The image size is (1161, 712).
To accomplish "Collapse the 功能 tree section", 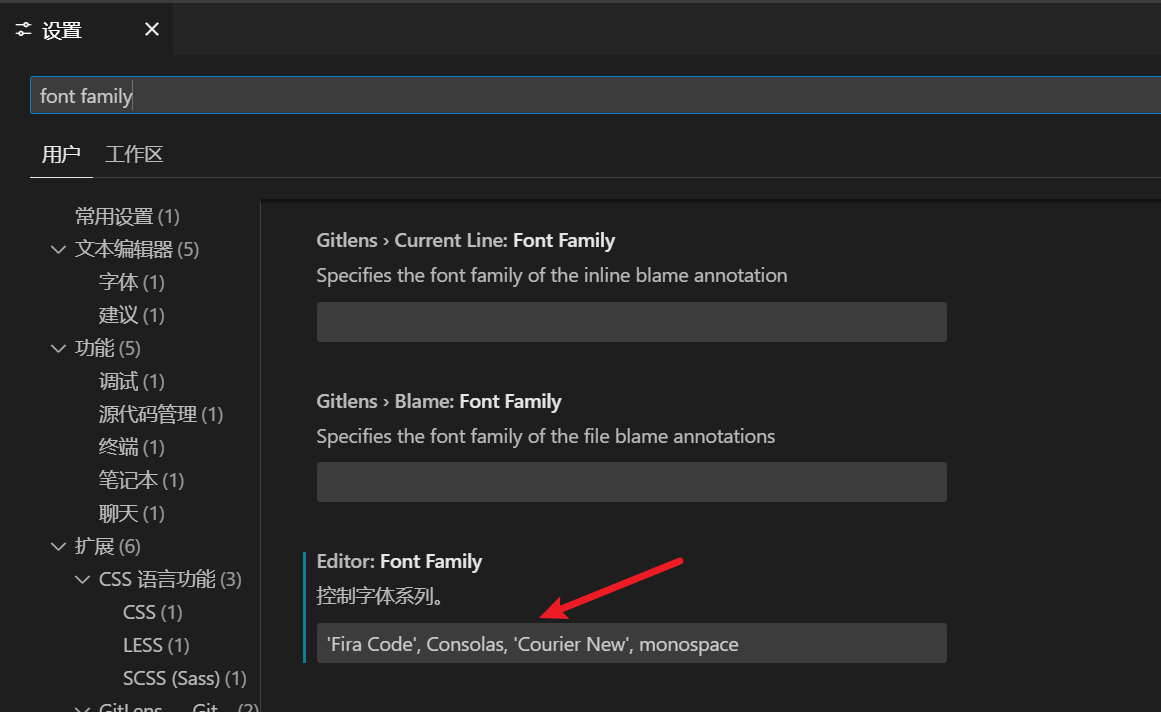I will tap(58, 349).
